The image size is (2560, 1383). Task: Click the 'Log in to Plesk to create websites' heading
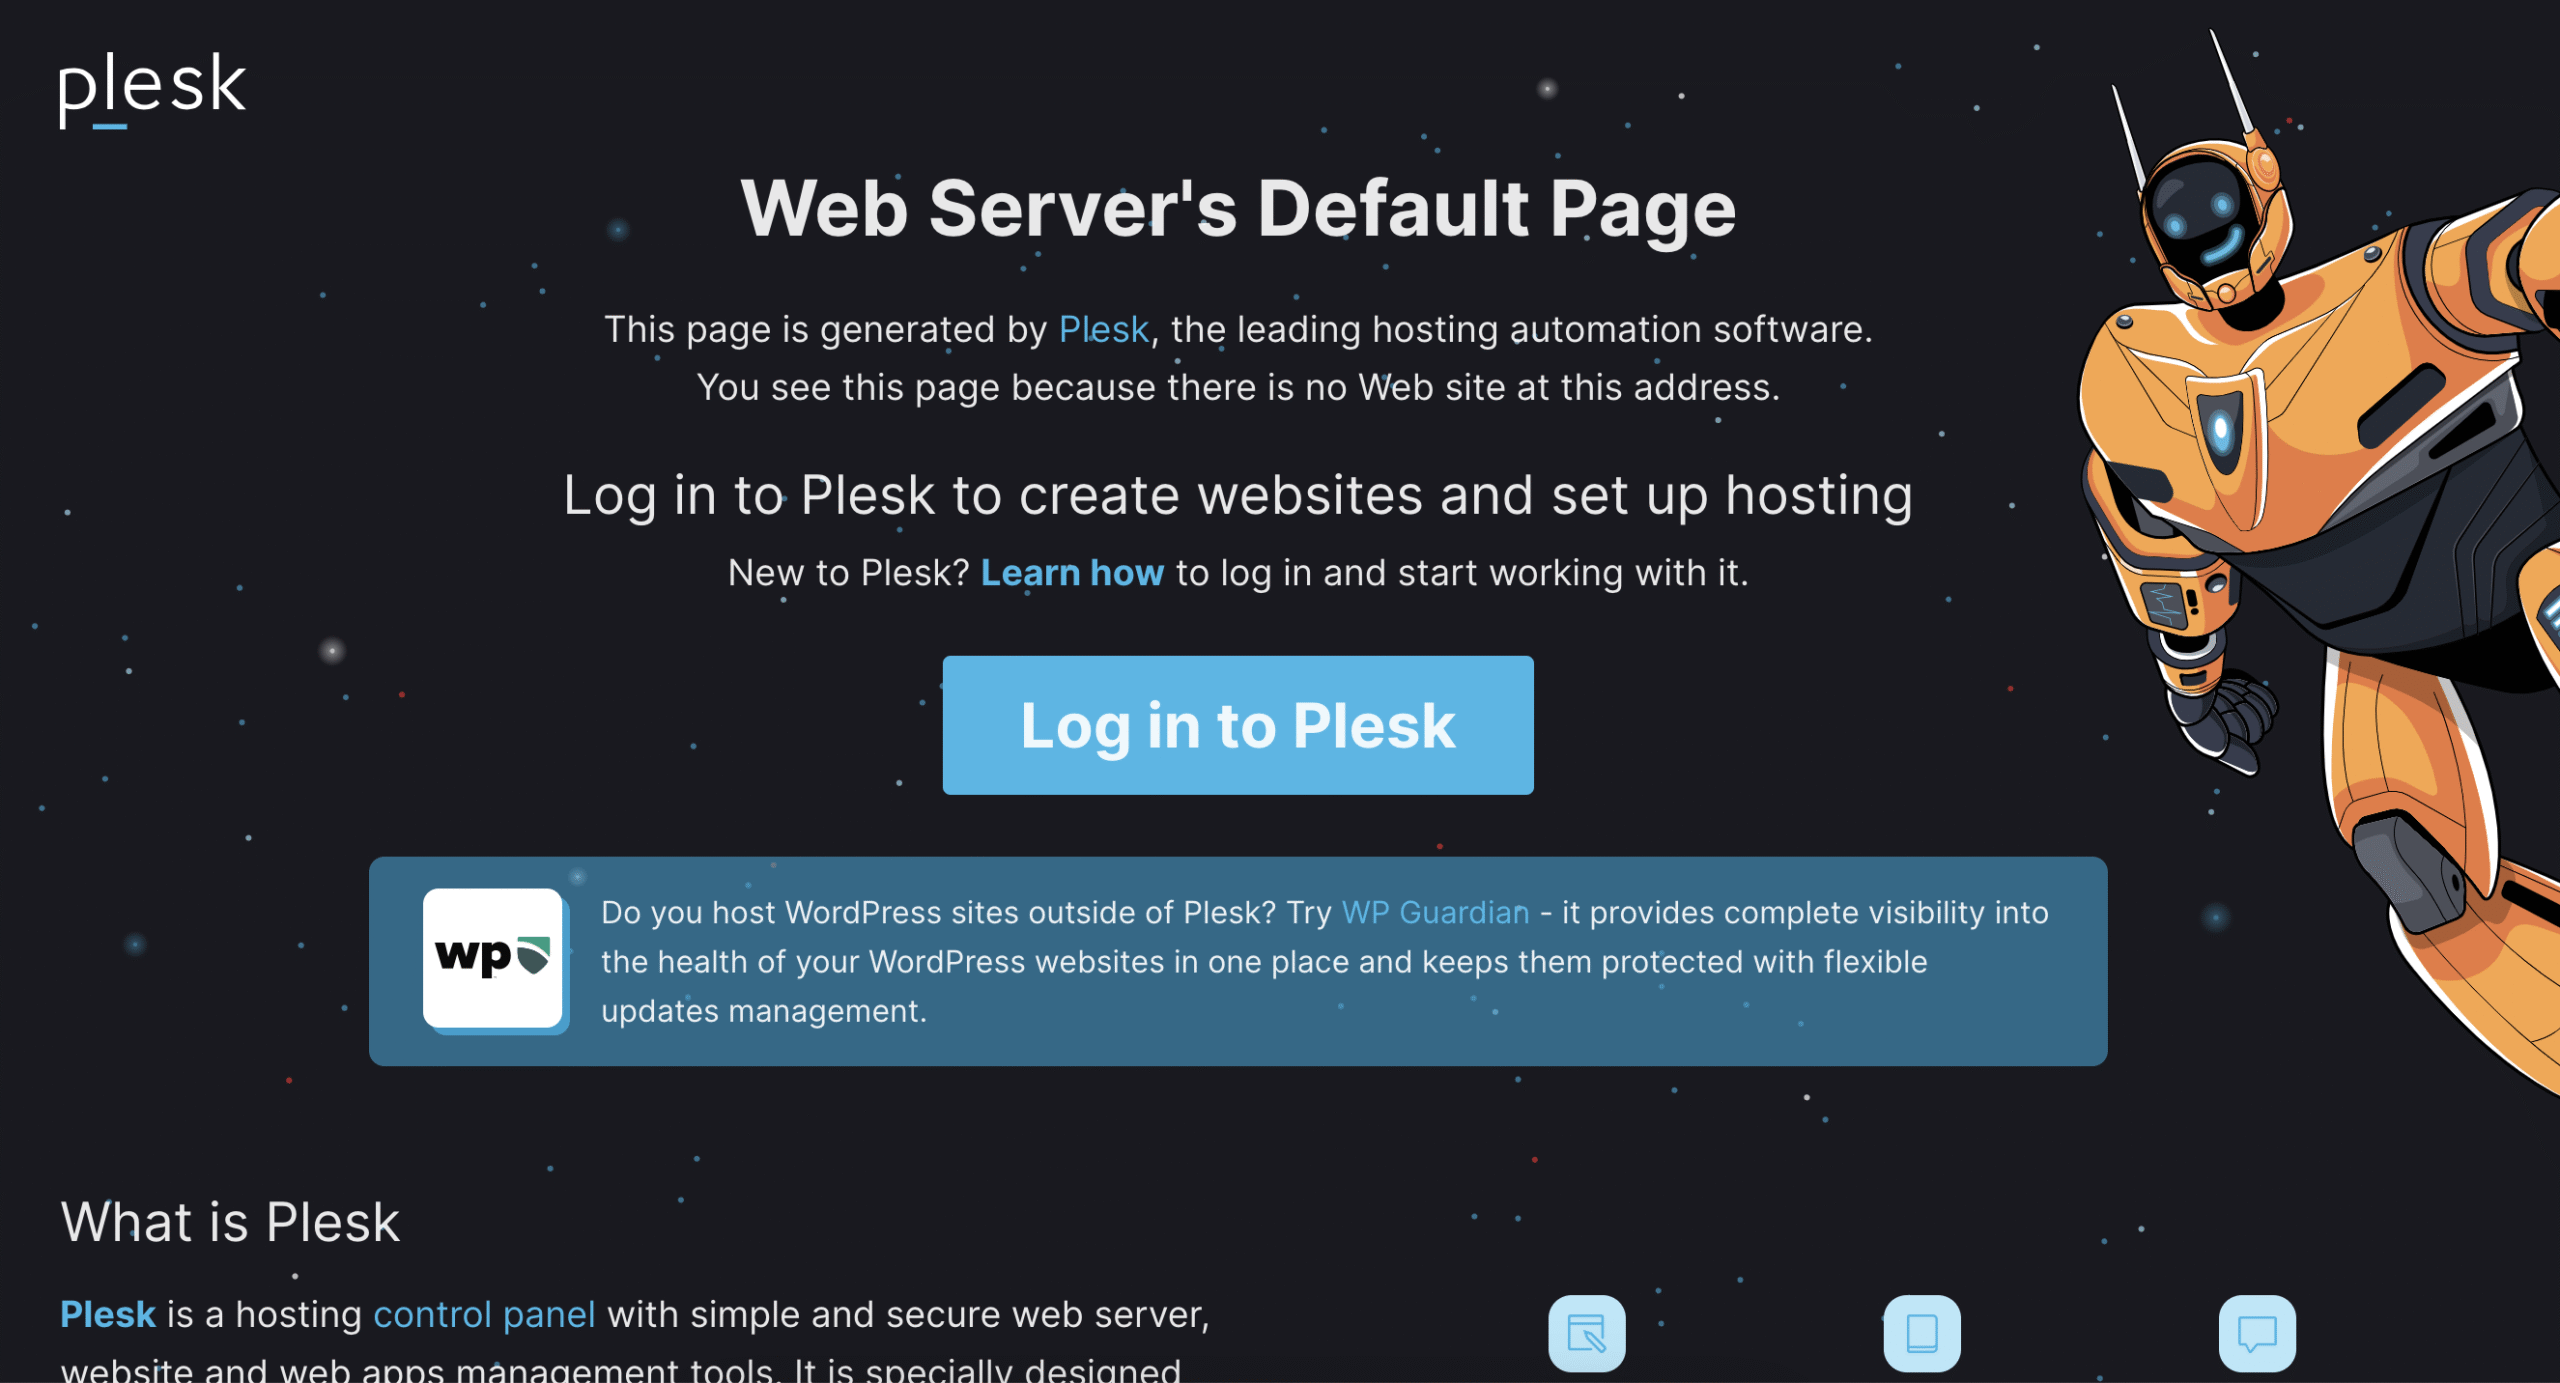click(1238, 495)
